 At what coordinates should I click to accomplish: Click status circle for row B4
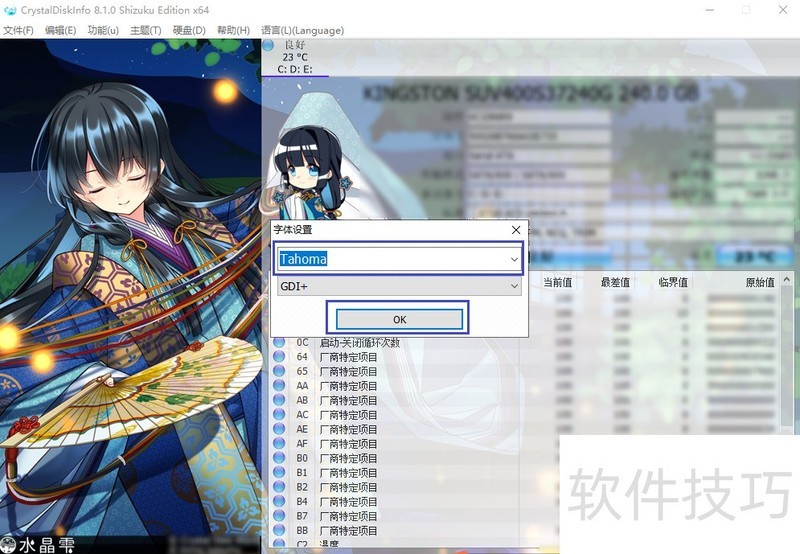(279, 501)
